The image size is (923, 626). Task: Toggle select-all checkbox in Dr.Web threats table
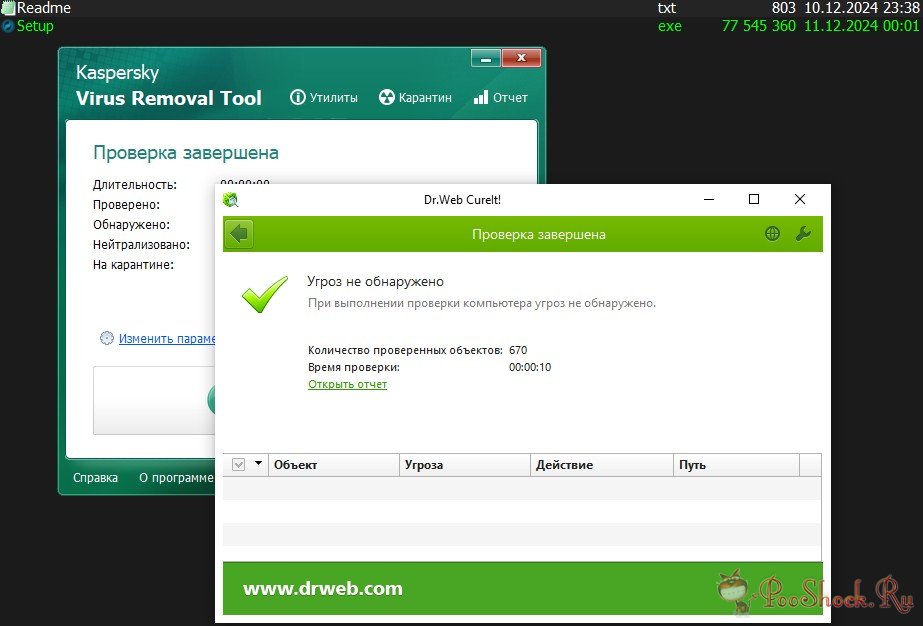[238, 465]
